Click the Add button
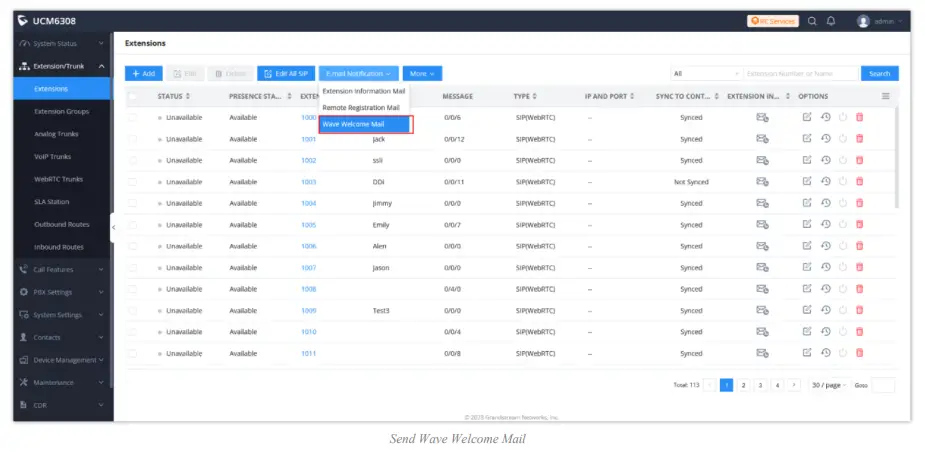This screenshot has height=457, width=925. [143, 74]
